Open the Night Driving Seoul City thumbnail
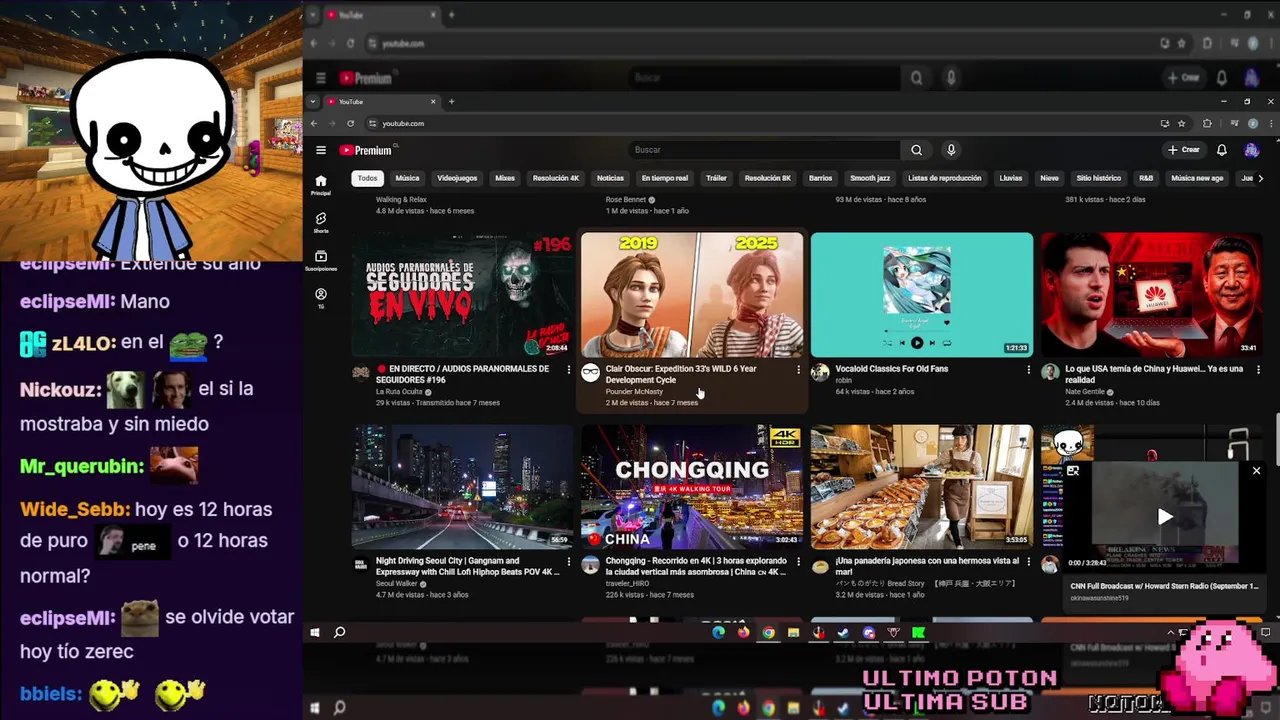Viewport: 1280px width, 720px height. coord(463,486)
